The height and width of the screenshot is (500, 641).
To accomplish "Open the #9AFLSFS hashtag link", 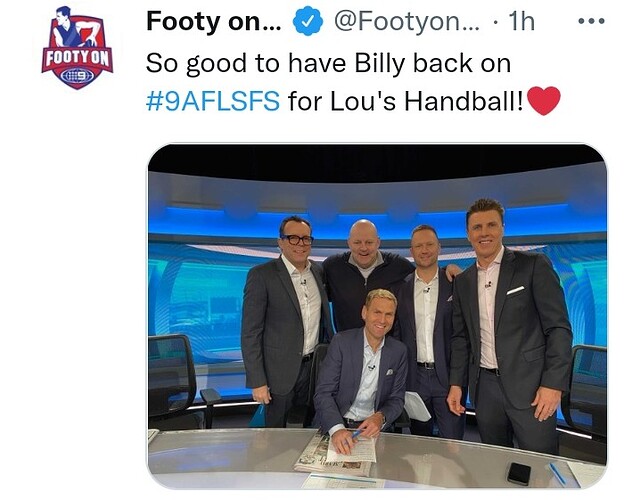I will 213,101.
